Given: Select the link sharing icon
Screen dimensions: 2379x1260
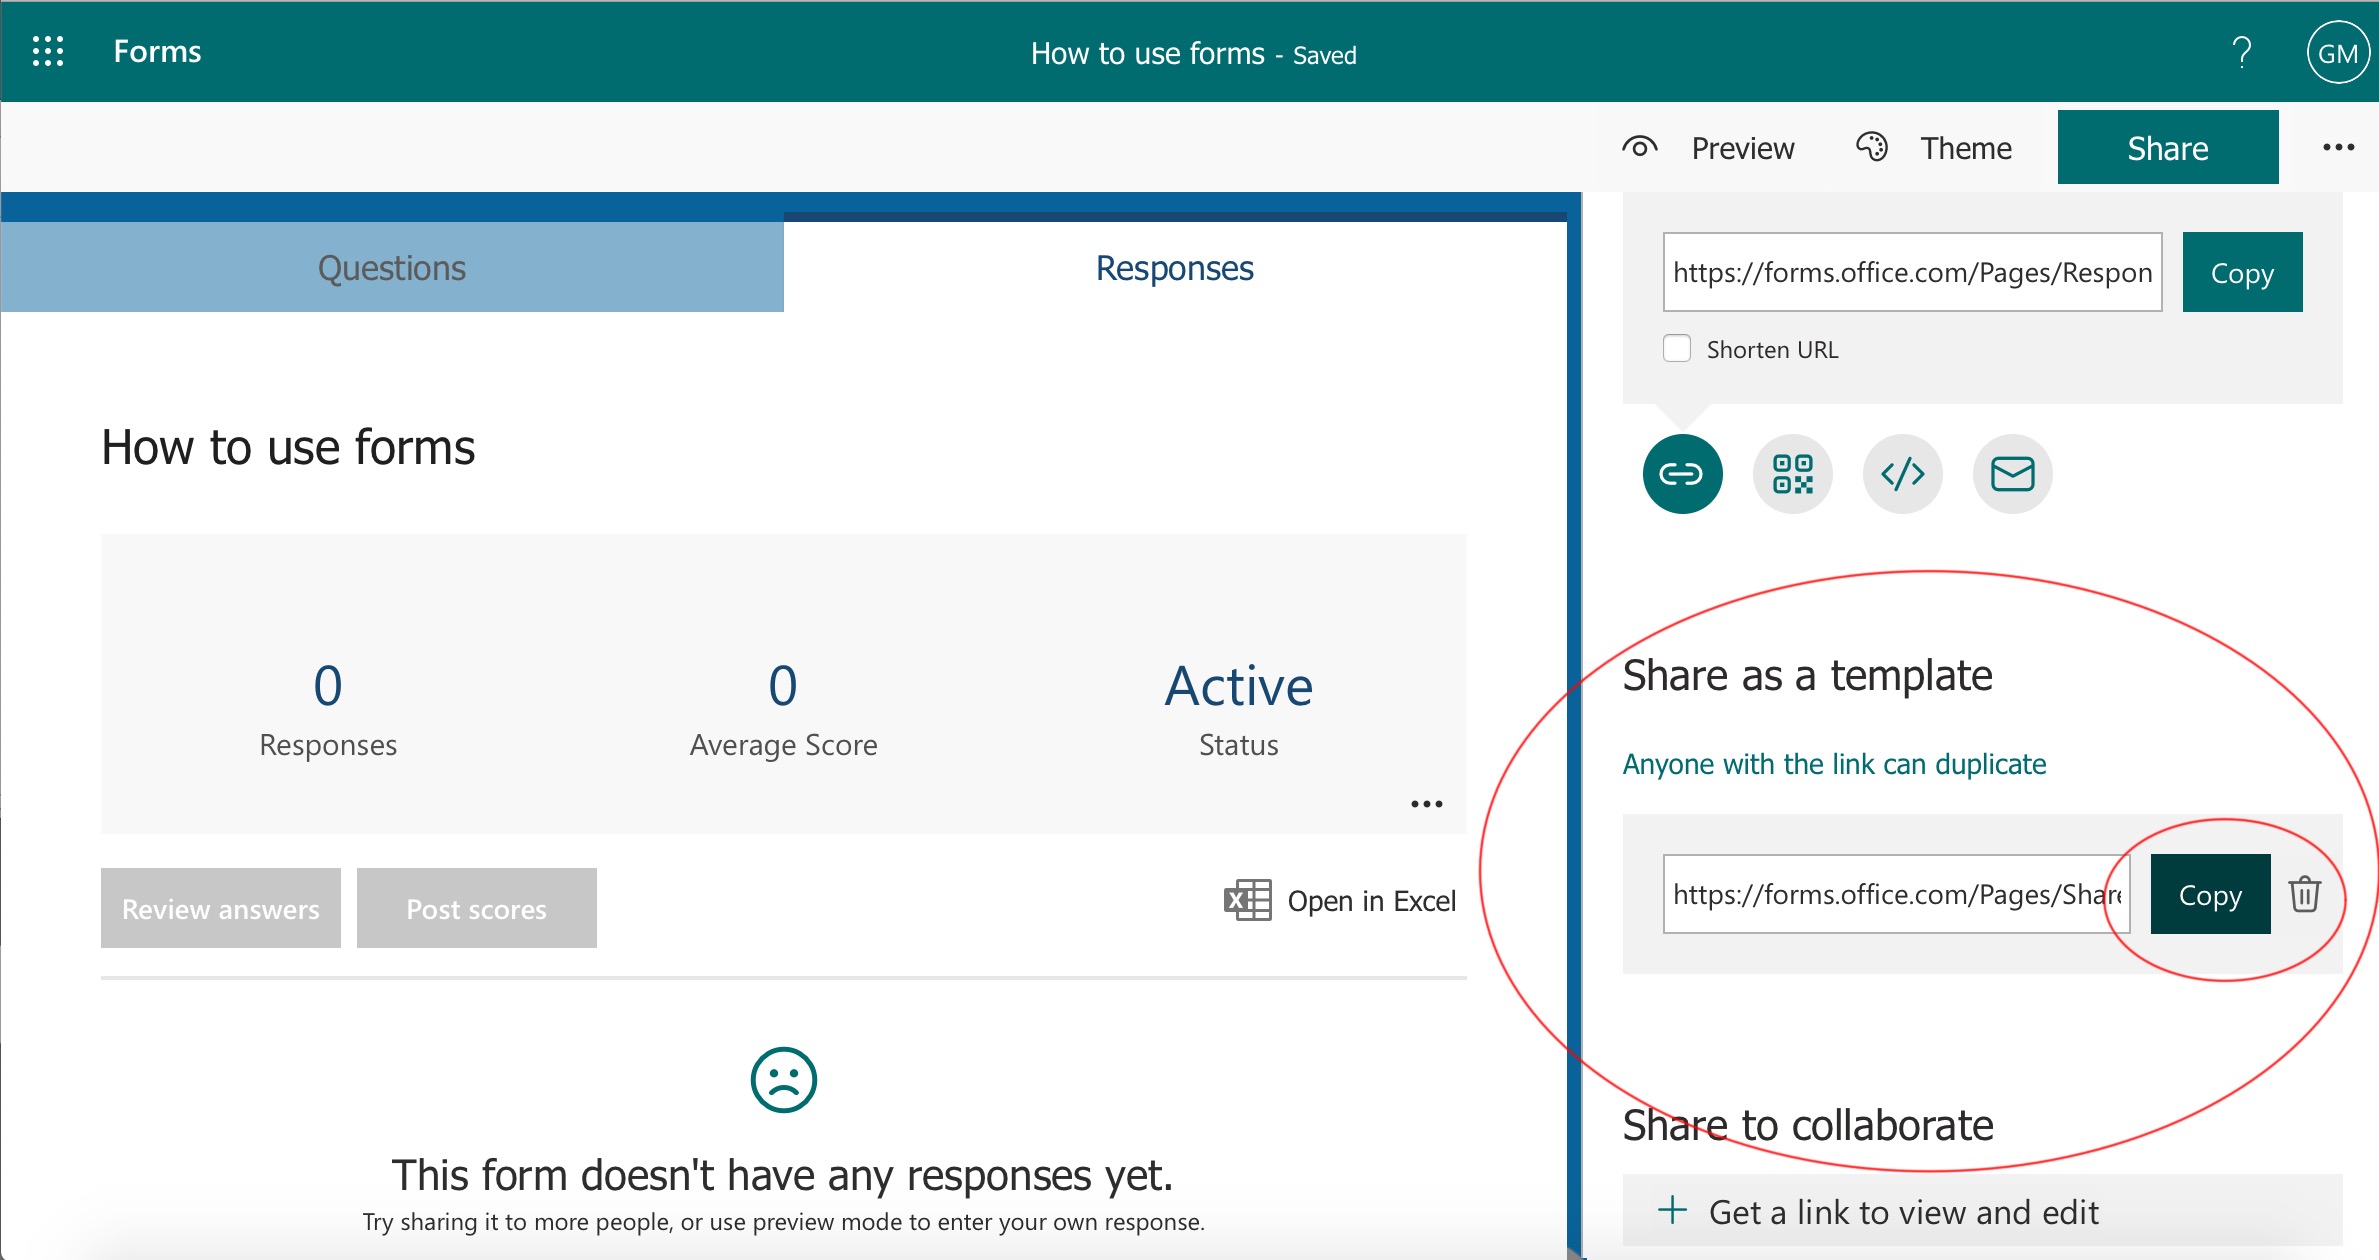Looking at the screenshot, I should pos(1682,474).
